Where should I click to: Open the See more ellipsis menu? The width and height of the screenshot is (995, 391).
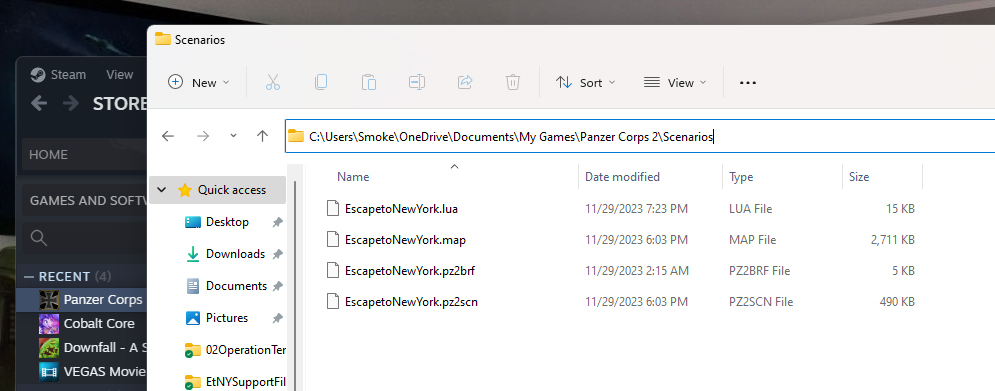coord(748,83)
